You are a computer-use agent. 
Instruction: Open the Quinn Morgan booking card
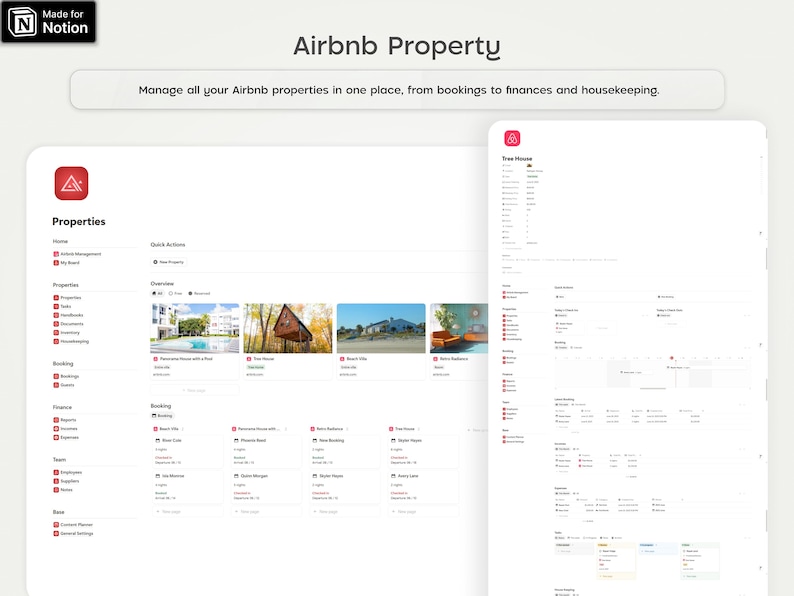pos(266,487)
